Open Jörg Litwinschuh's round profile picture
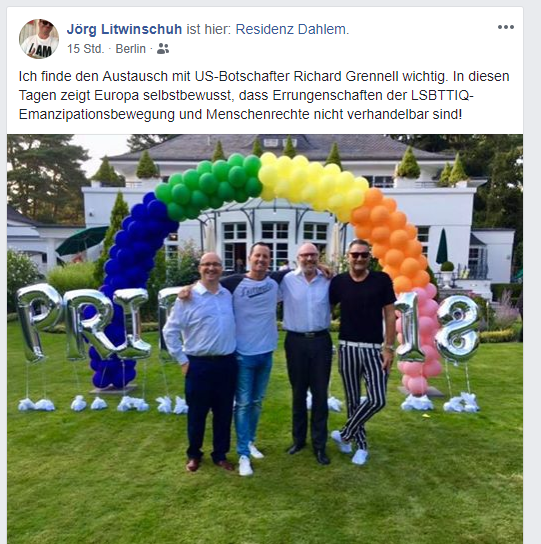Image resolution: width=541 pixels, height=544 pixels. pos(39,39)
